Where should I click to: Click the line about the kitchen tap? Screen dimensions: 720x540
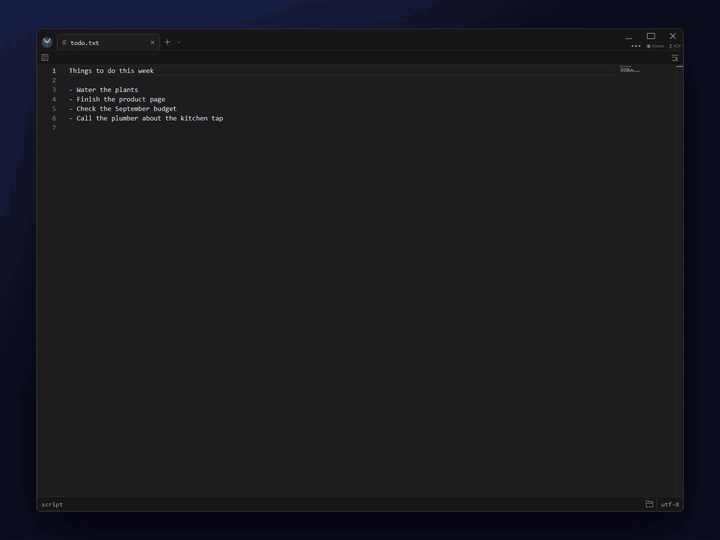point(146,118)
